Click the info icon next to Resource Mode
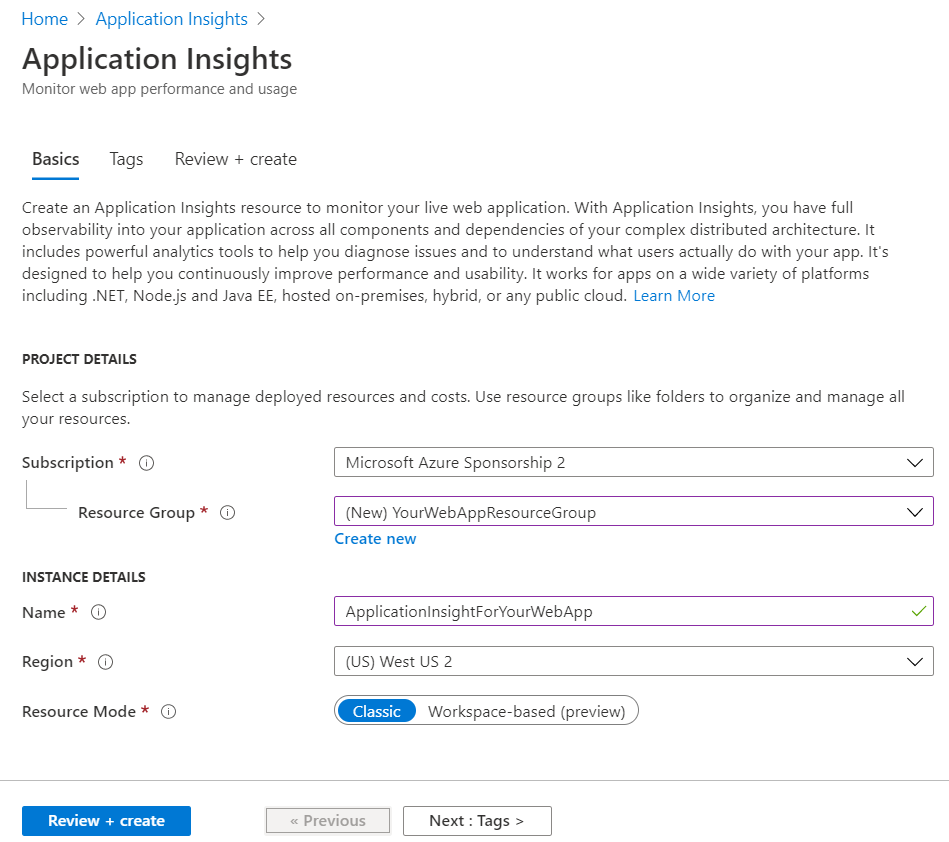Viewport: 949px width, 842px height. pos(169,712)
